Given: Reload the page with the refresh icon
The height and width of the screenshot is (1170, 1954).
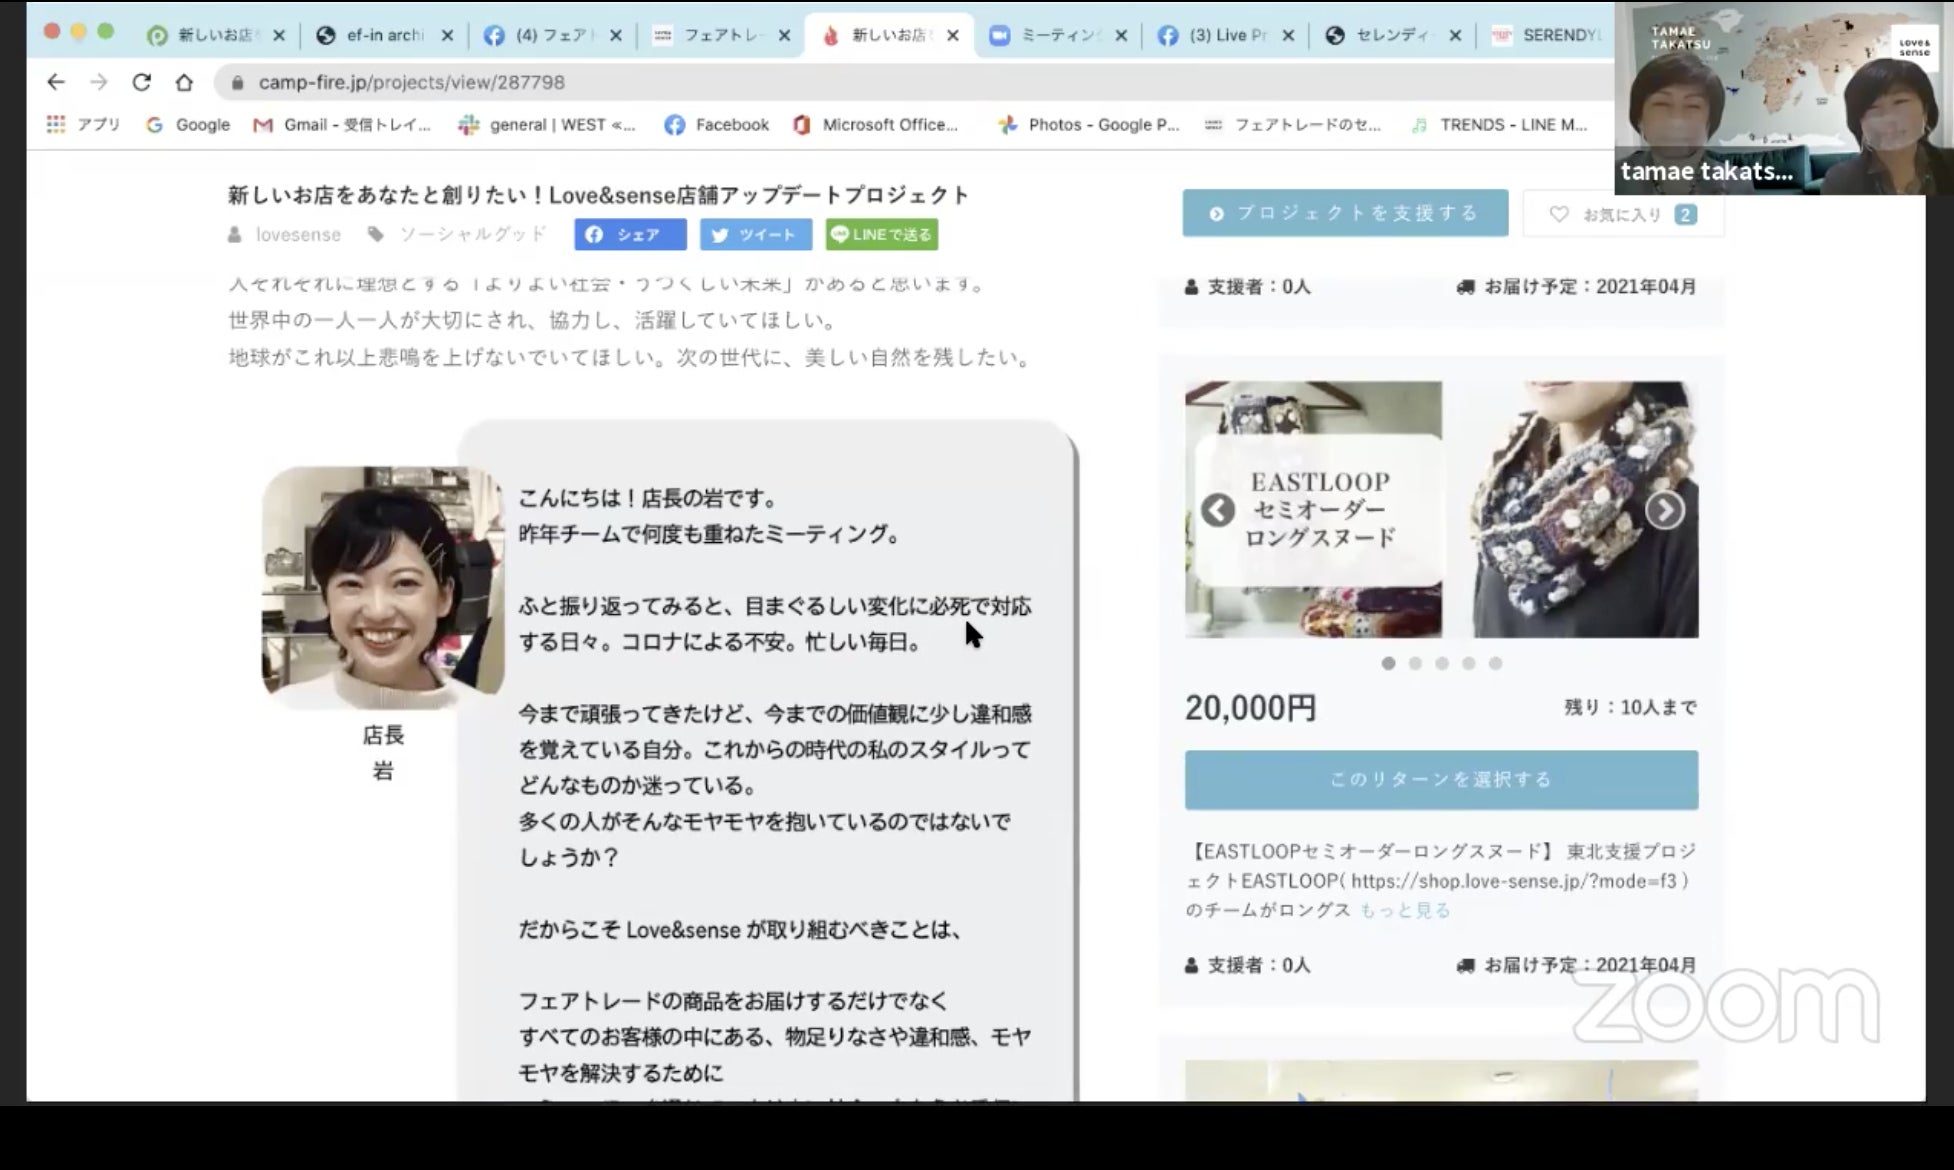Looking at the screenshot, I should coord(141,82).
